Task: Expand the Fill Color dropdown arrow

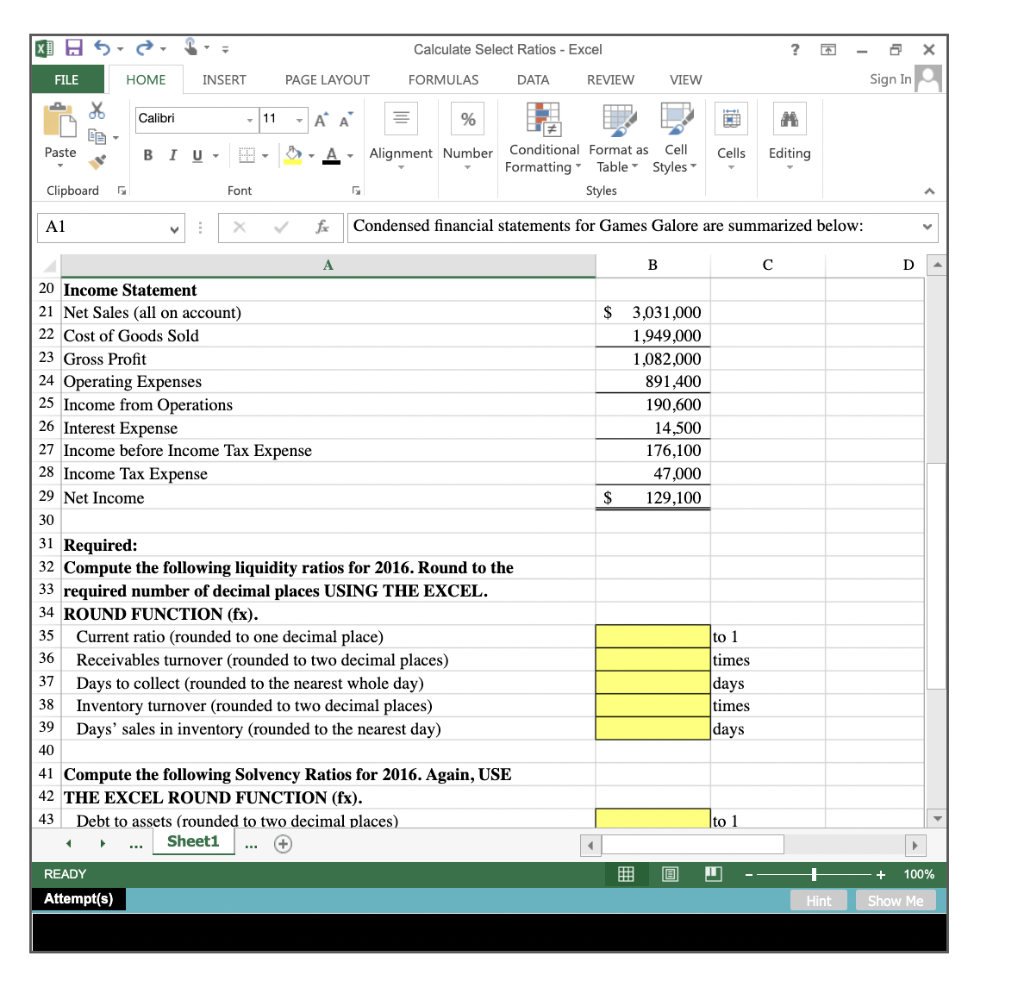Action: coord(311,156)
